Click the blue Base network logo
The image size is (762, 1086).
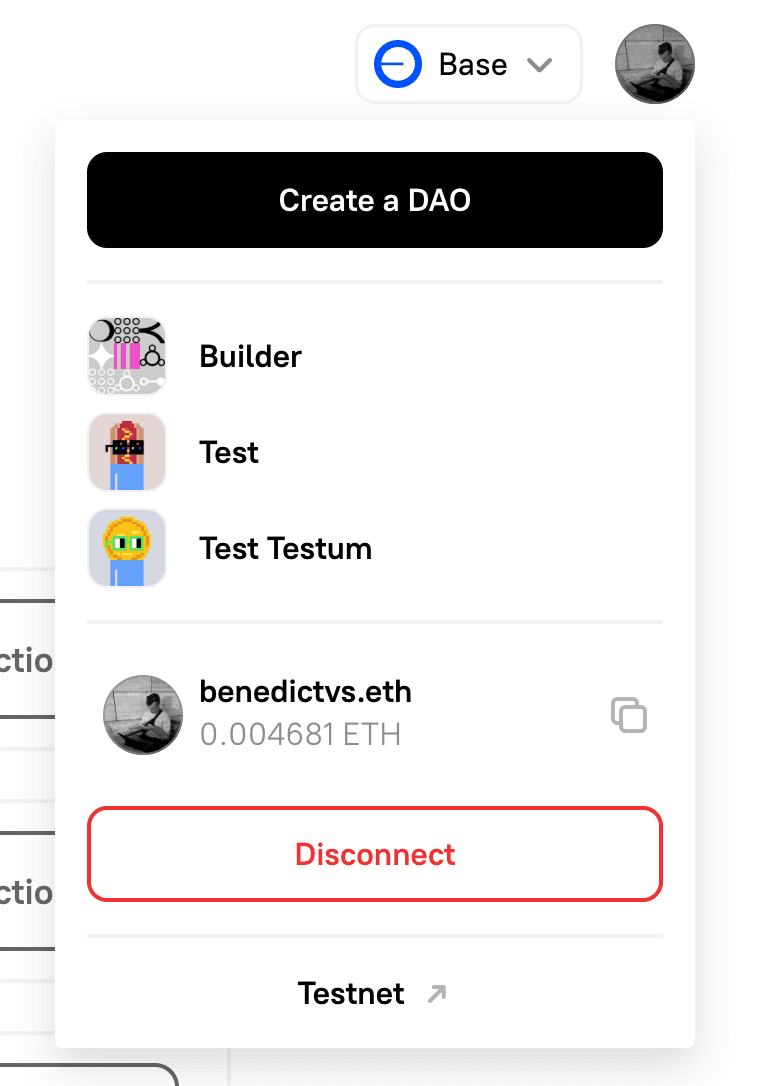[398, 64]
